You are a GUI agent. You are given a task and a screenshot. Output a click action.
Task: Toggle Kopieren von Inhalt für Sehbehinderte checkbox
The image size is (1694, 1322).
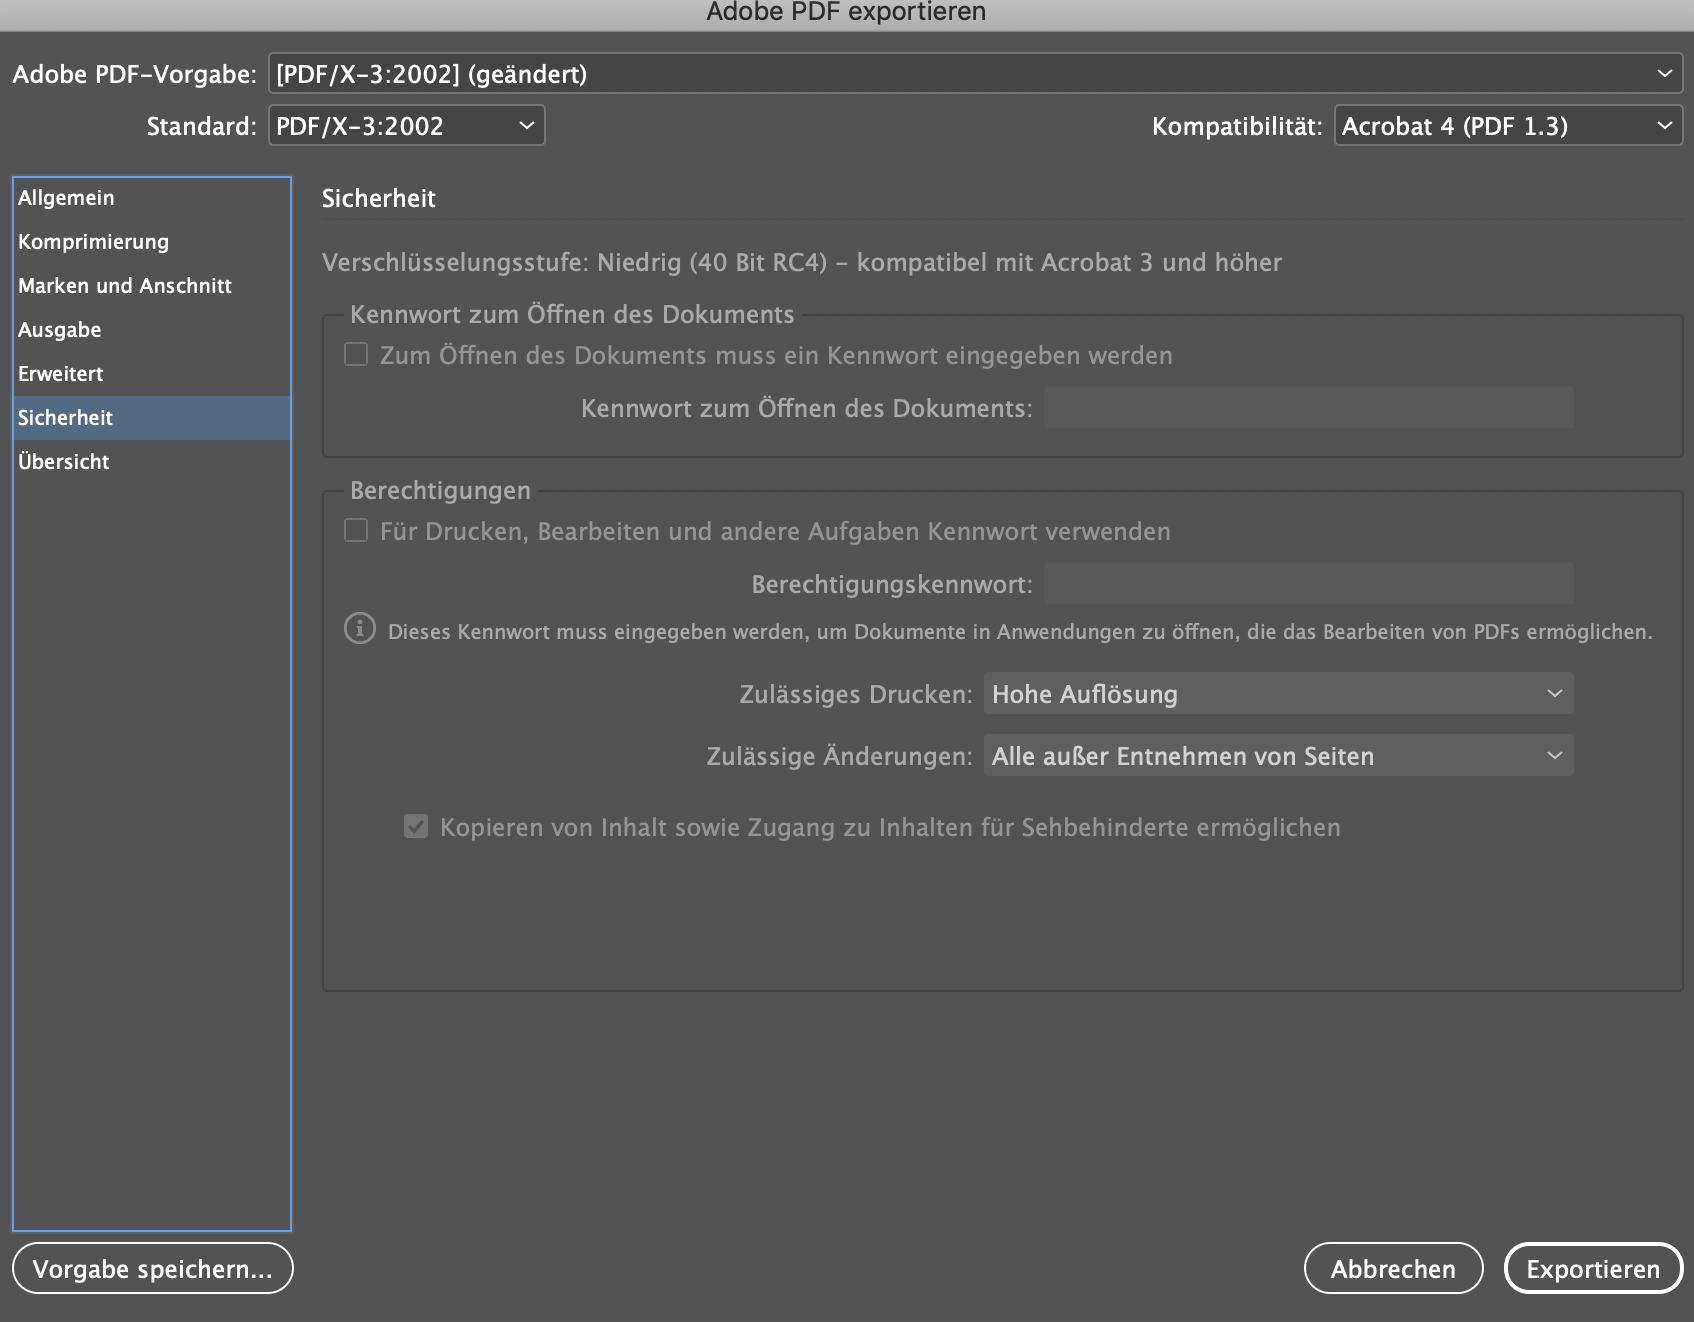click(416, 827)
